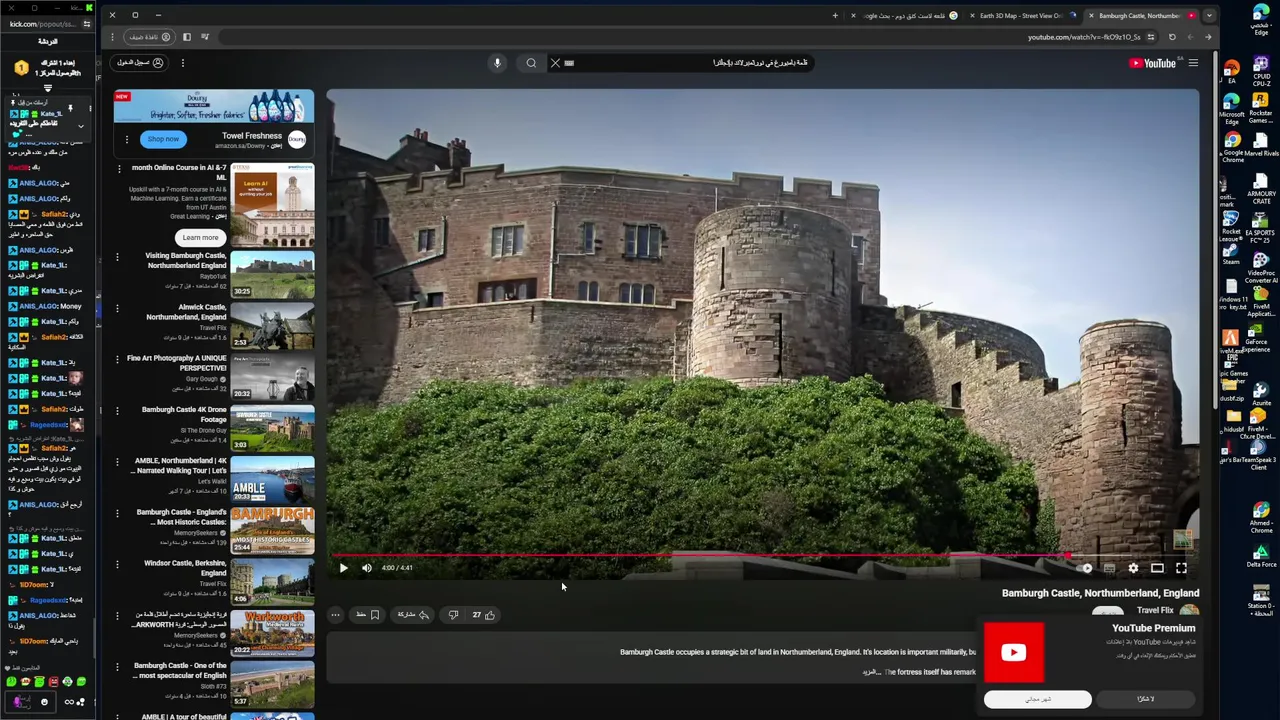Switch the player to theater mode

(1157, 568)
